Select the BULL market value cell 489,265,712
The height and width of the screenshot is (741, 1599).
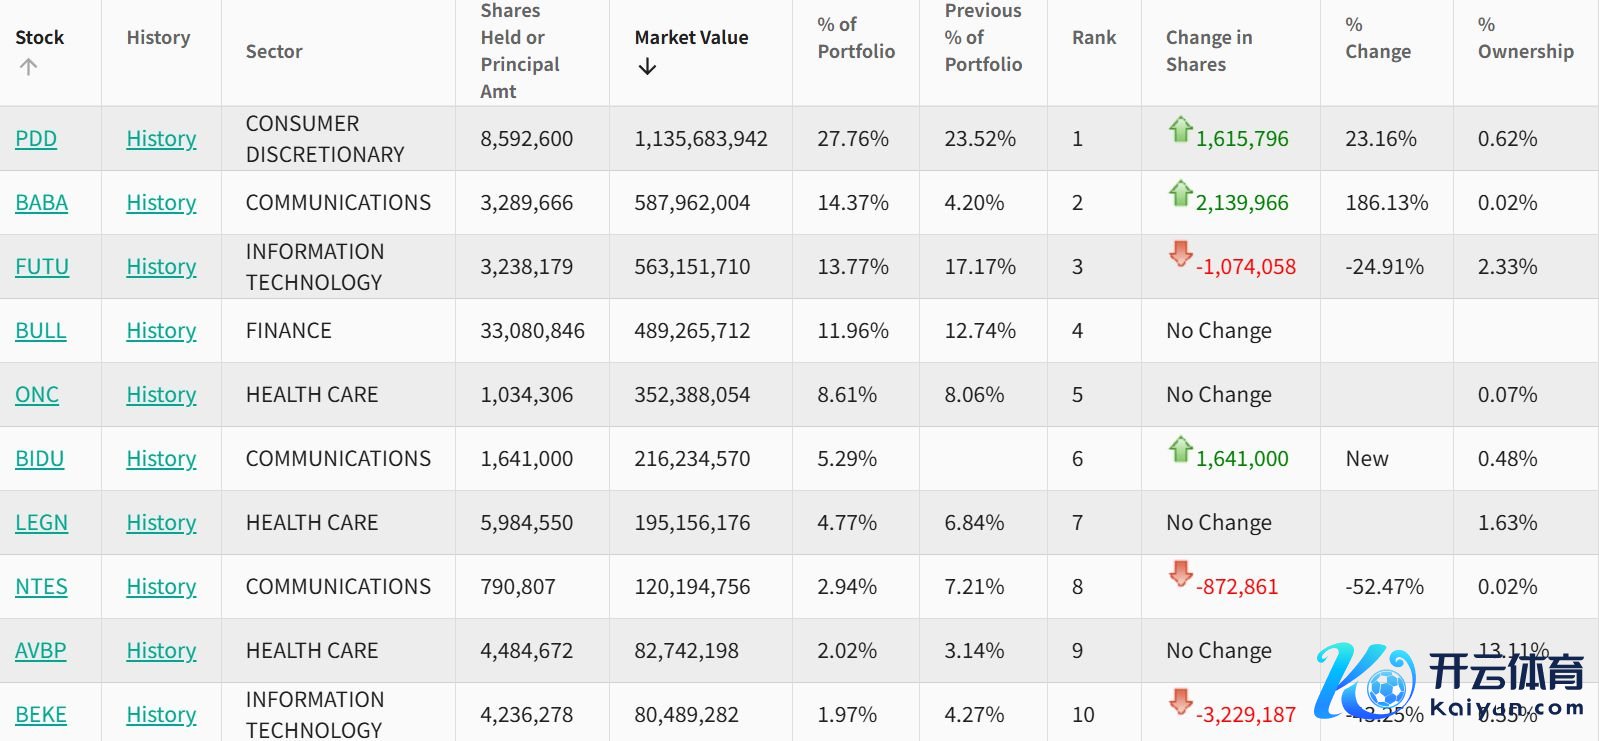pyautogui.click(x=692, y=331)
